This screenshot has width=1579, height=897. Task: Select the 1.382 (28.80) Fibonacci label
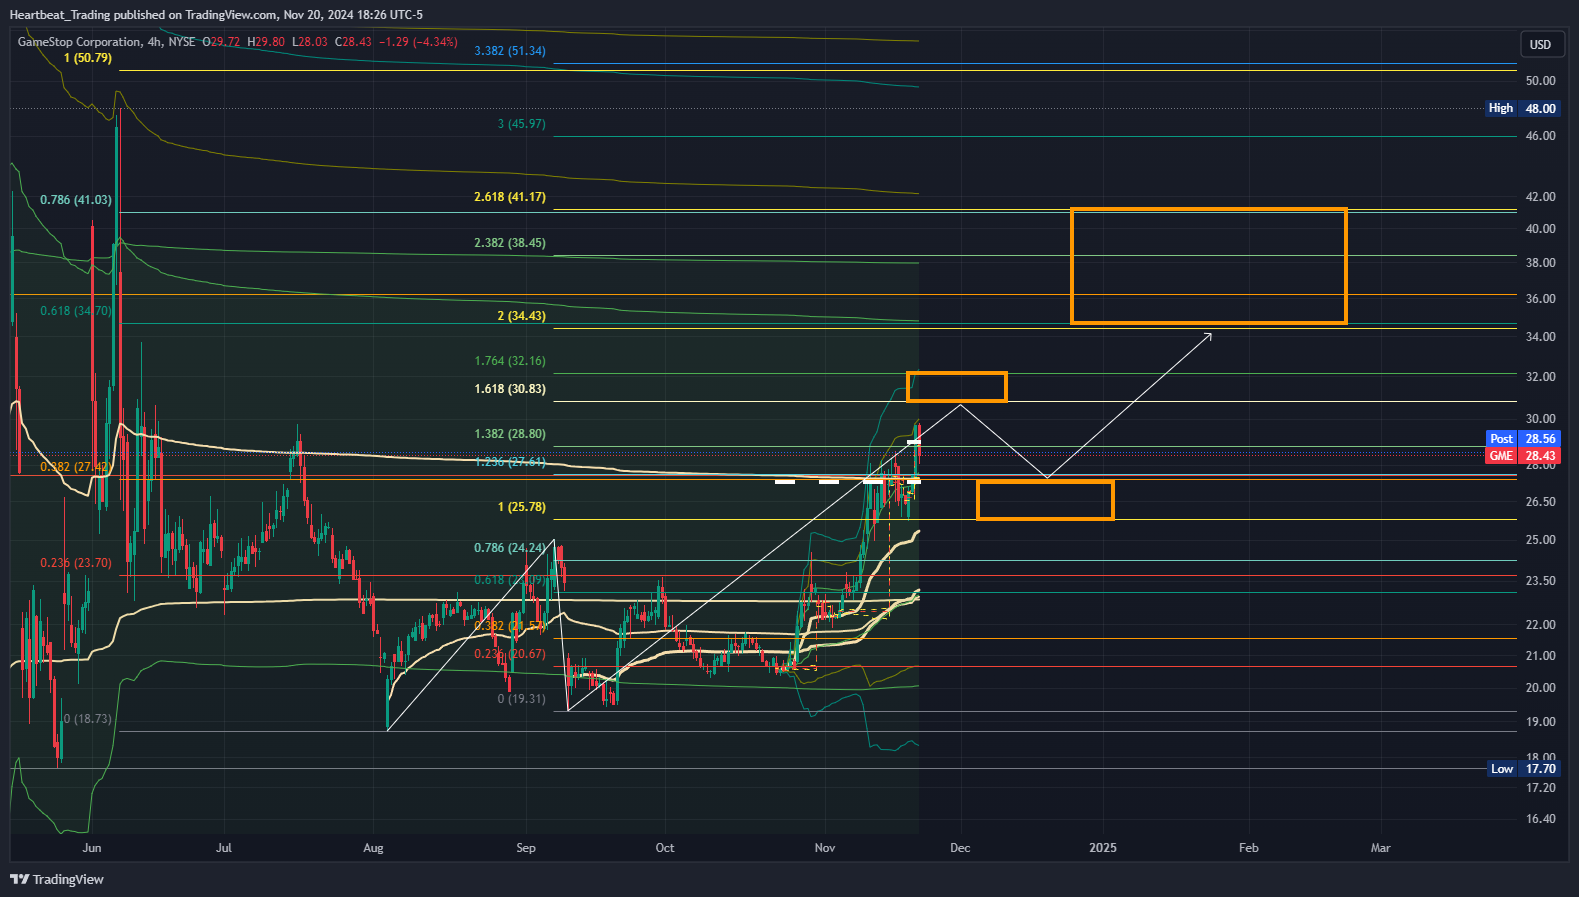[x=510, y=434]
